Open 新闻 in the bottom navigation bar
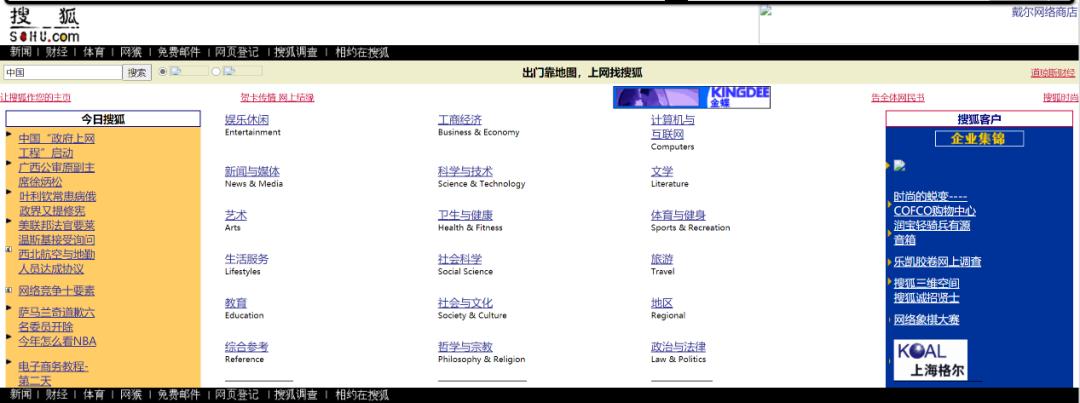 point(21,395)
